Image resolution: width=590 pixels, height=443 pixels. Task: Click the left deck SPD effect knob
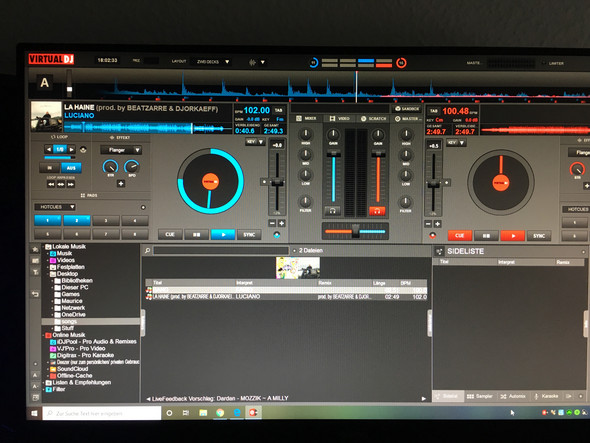coord(132,166)
